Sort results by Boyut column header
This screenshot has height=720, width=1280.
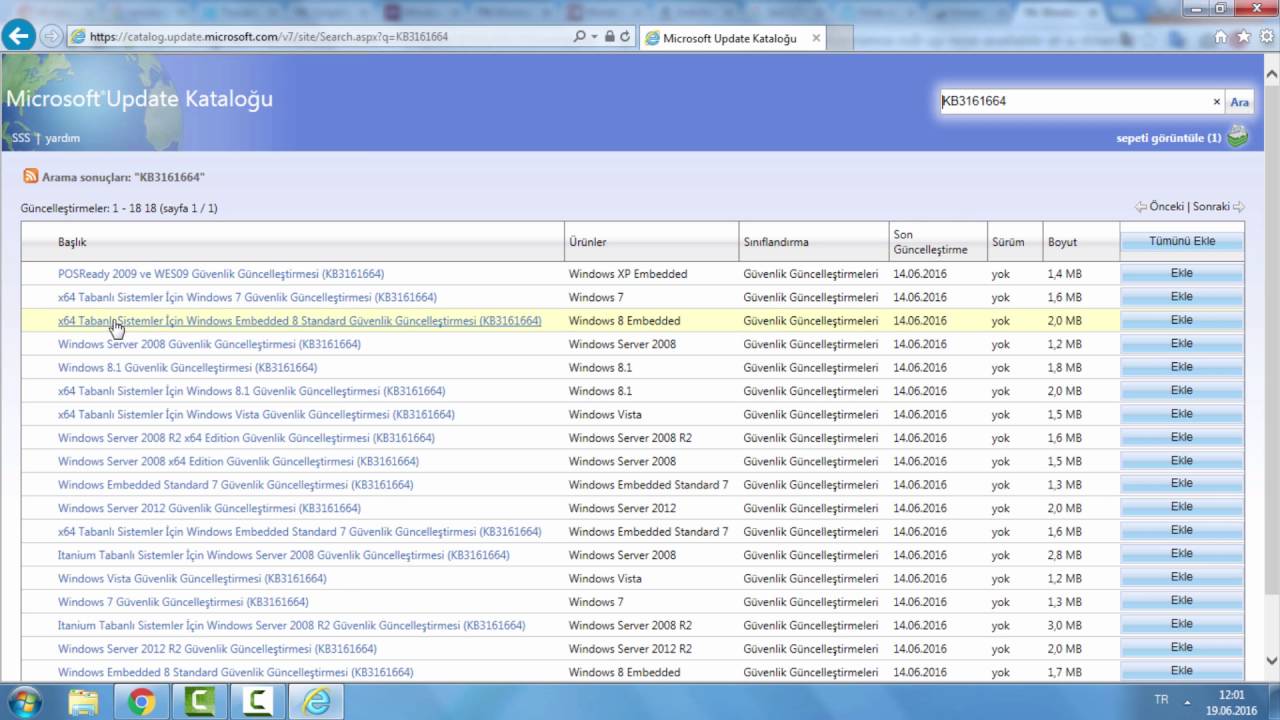(x=1062, y=242)
